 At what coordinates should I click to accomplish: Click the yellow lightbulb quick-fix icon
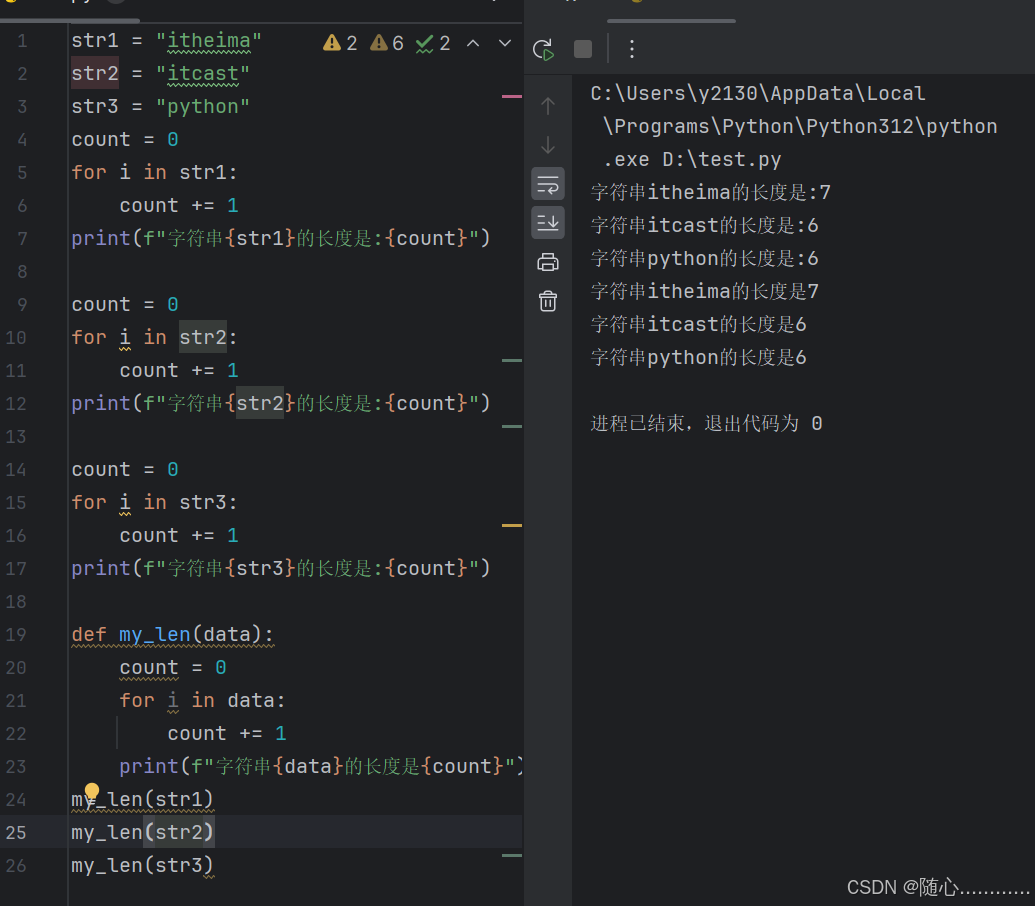tap(92, 791)
